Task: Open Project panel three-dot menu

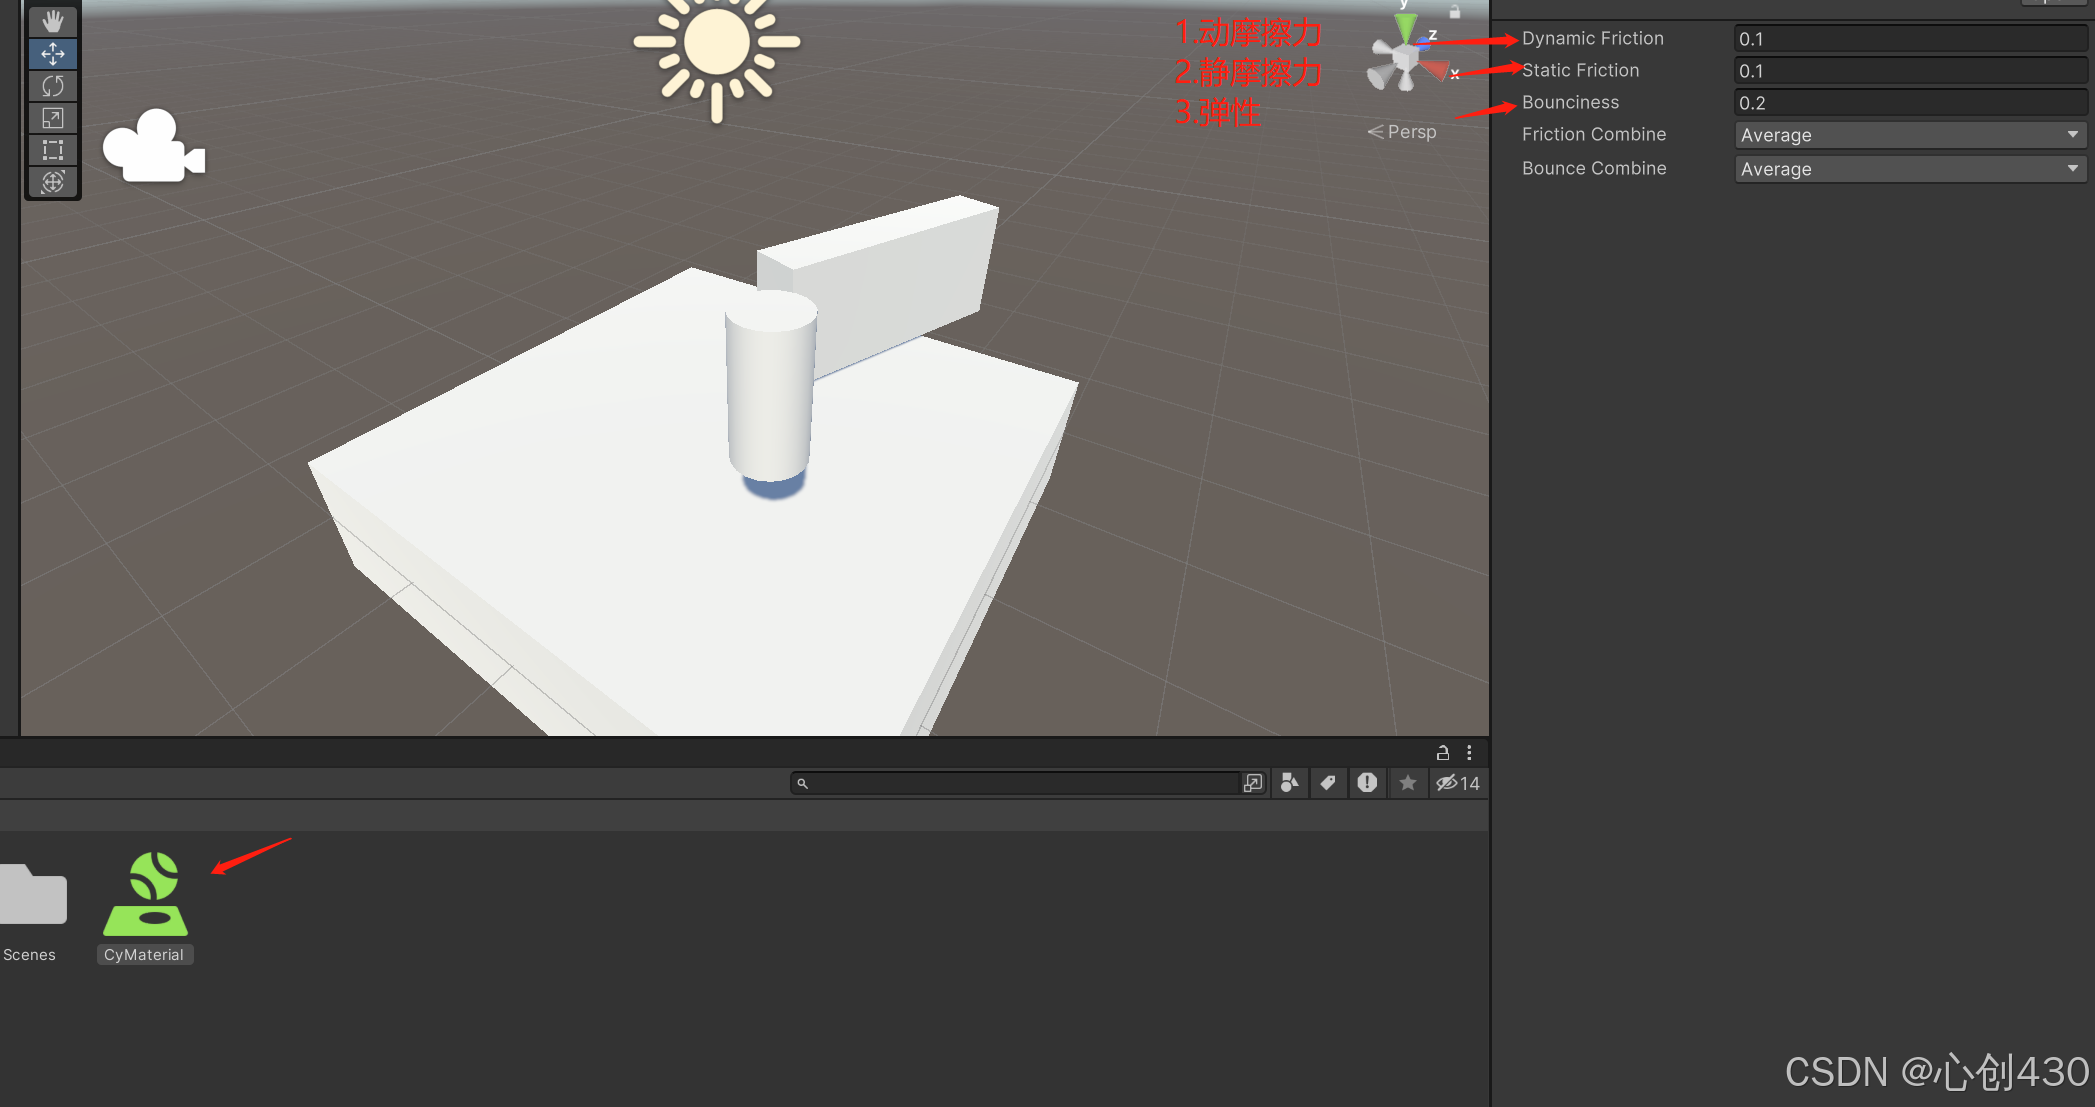Action: (x=1469, y=752)
